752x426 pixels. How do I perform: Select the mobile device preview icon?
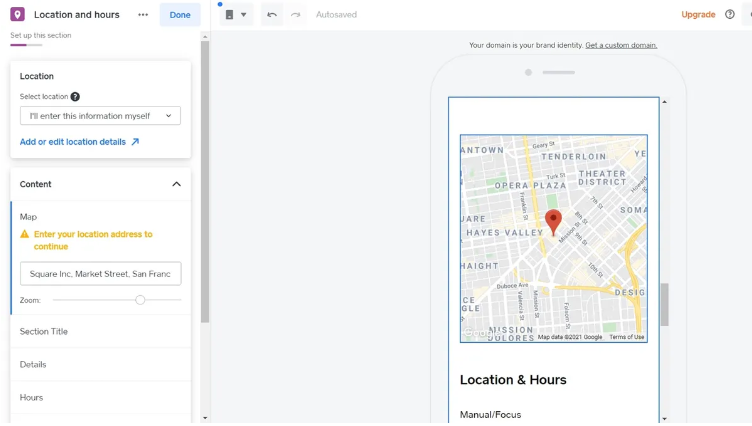point(229,15)
